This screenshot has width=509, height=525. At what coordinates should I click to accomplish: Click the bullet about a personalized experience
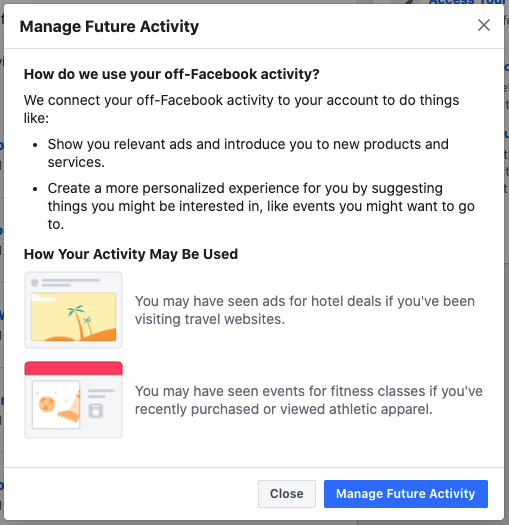pyautogui.click(x=261, y=206)
